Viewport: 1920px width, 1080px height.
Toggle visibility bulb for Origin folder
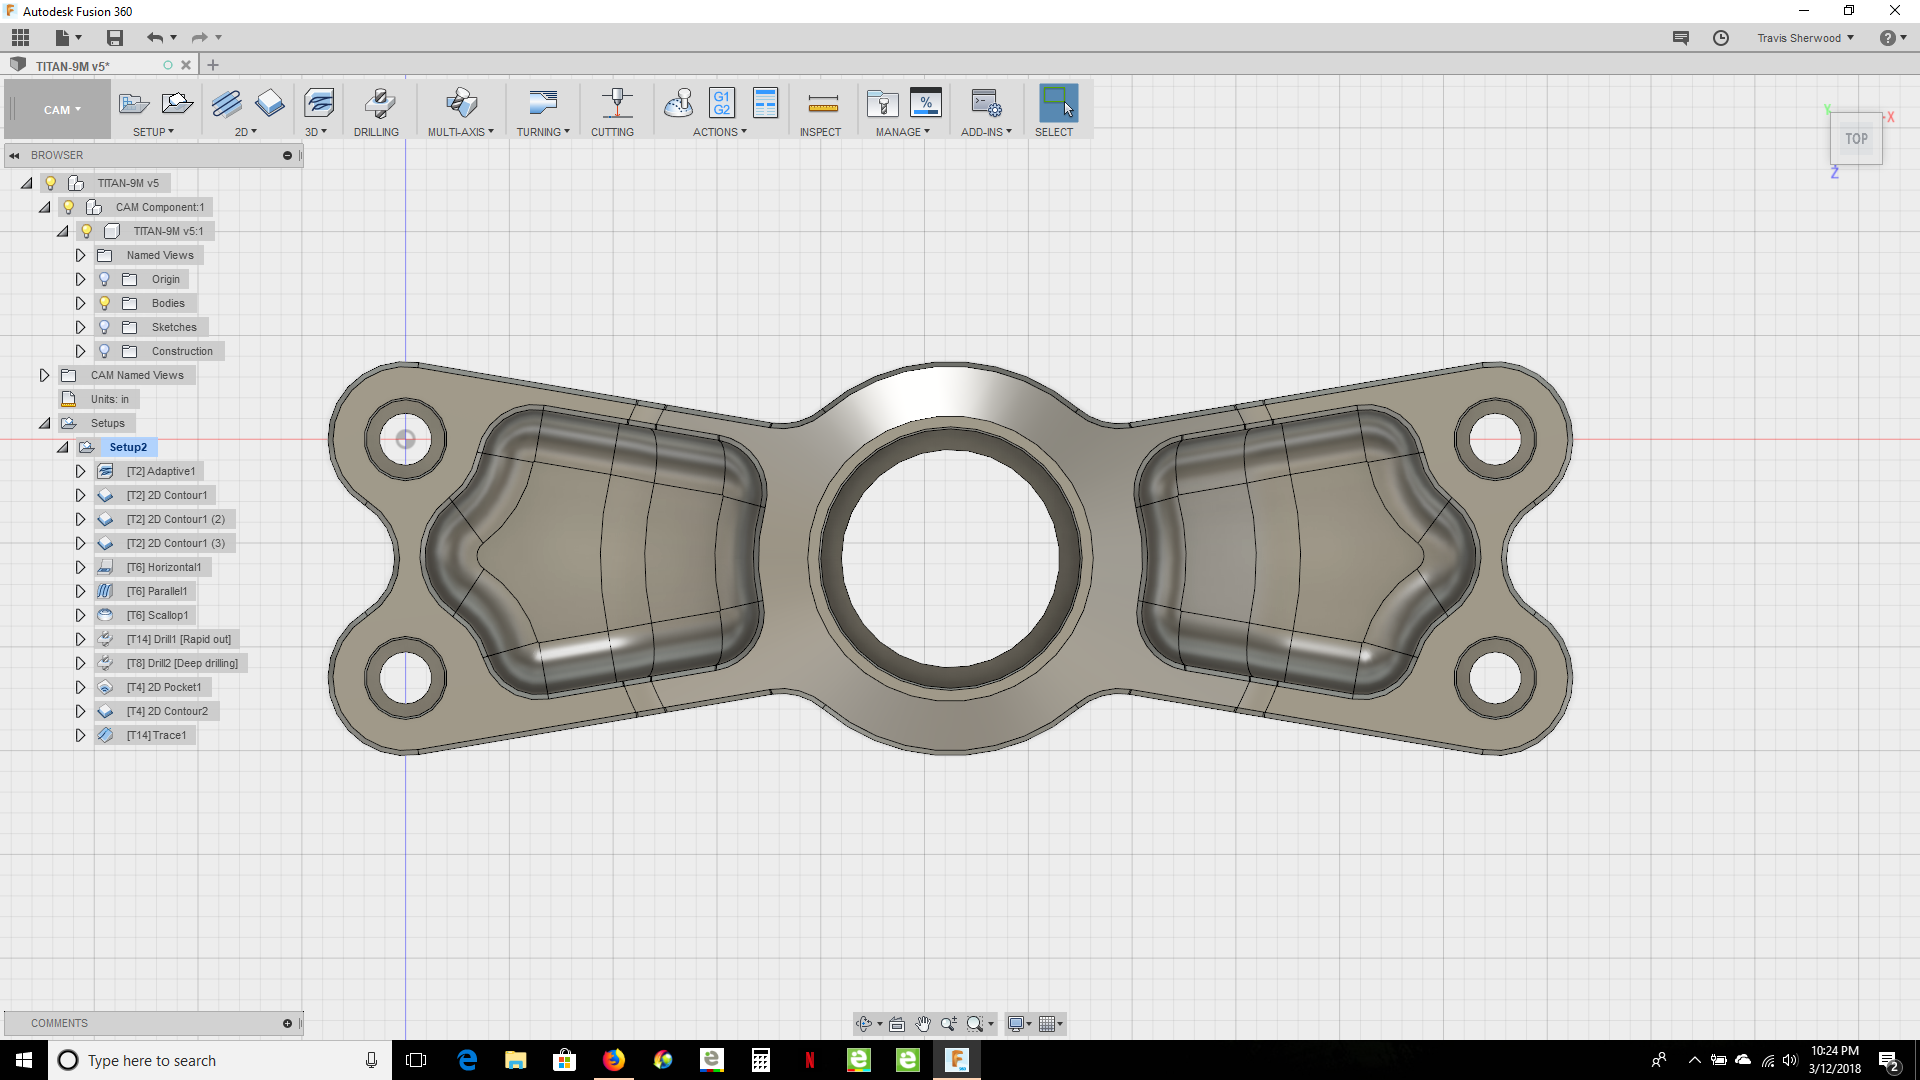104,279
